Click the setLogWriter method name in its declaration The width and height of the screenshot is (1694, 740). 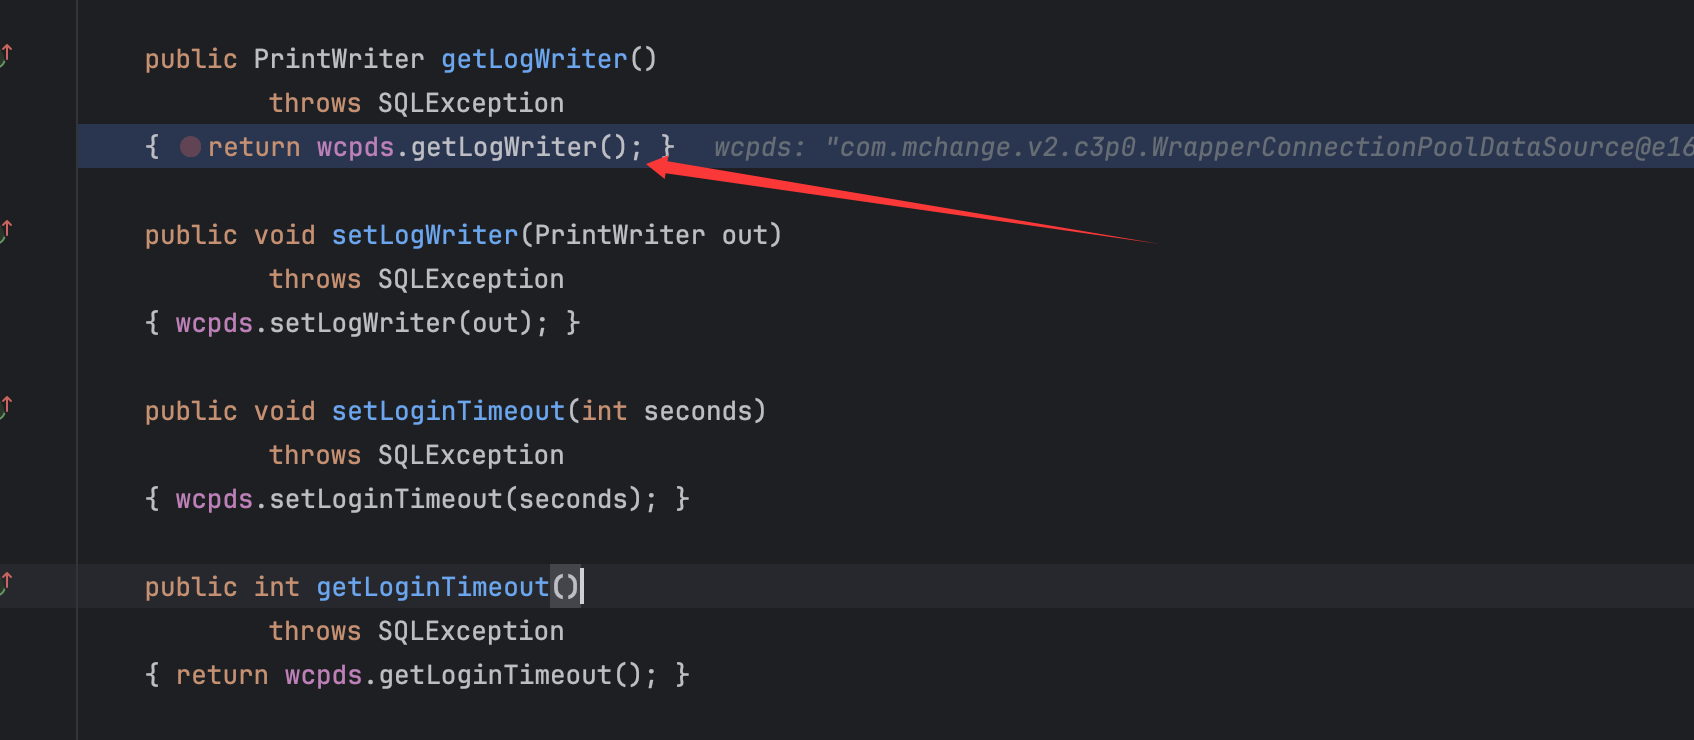[424, 235]
